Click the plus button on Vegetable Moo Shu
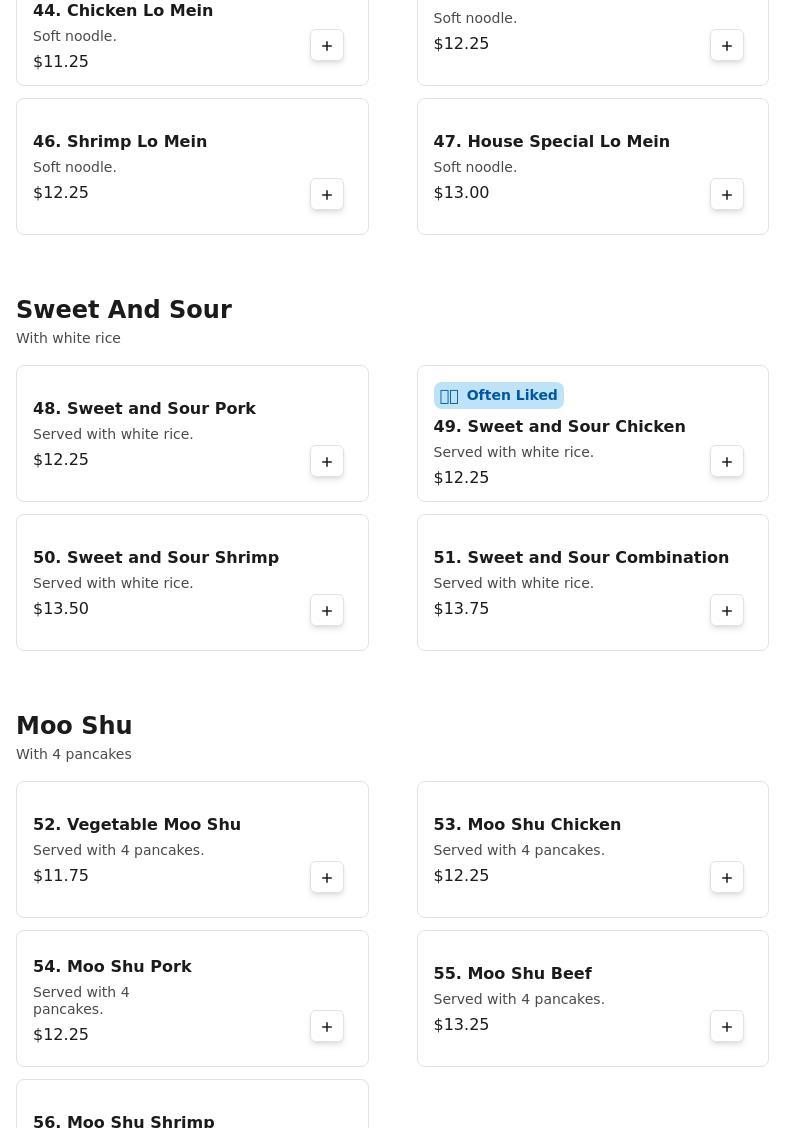The width and height of the screenshot is (785, 1128). (x=327, y=878)
